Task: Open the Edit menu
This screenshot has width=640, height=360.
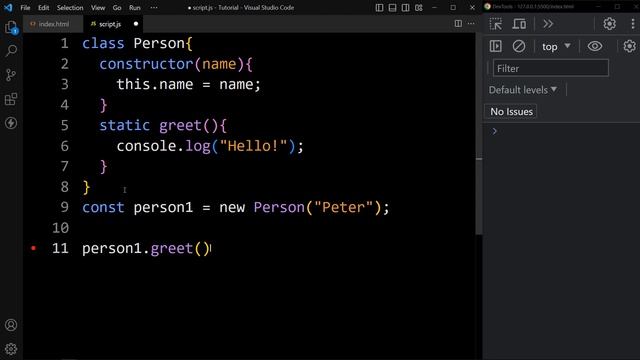Action: click(43, 7)
